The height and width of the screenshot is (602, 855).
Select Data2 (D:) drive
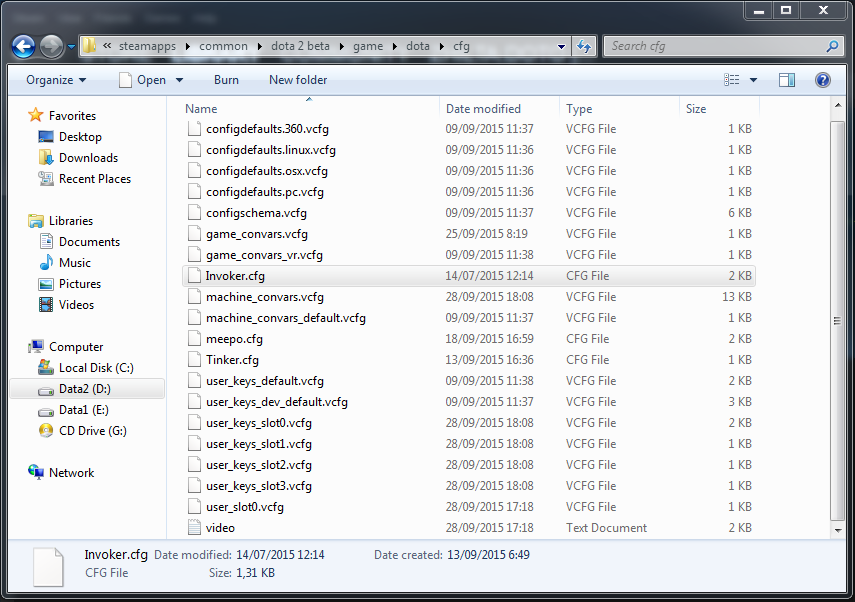pyautogui.click(x=87, y=389)
